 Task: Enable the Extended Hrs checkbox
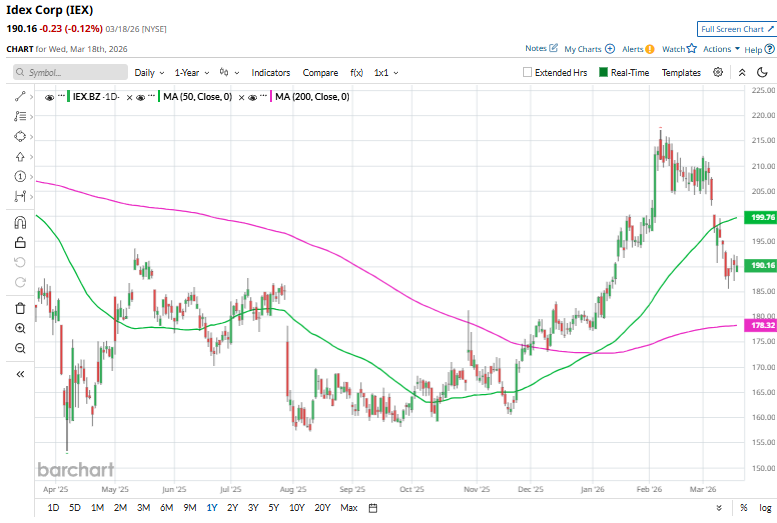(x=528, y=73)
